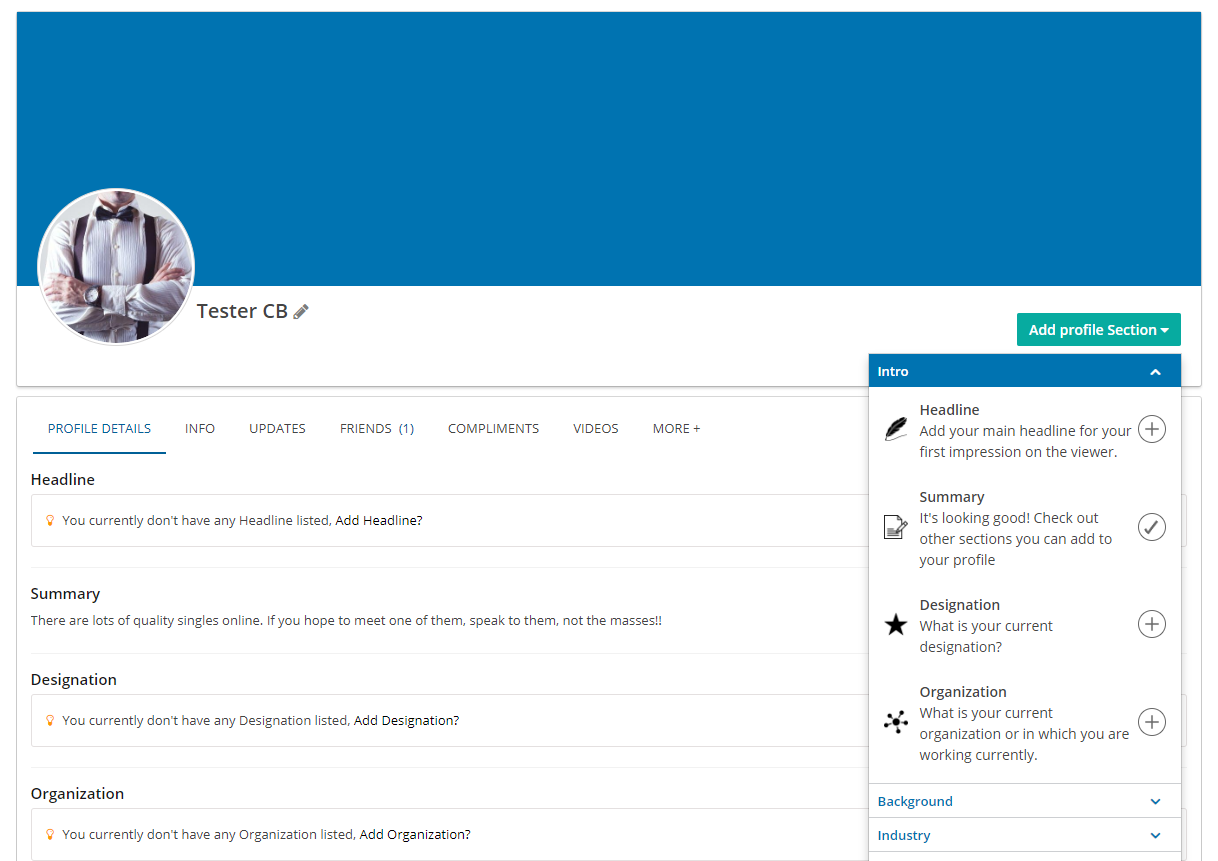The width and height of the screenshot is (1218, 861).
Task: Click the plus circle to add Organization
Action: 1152,722
